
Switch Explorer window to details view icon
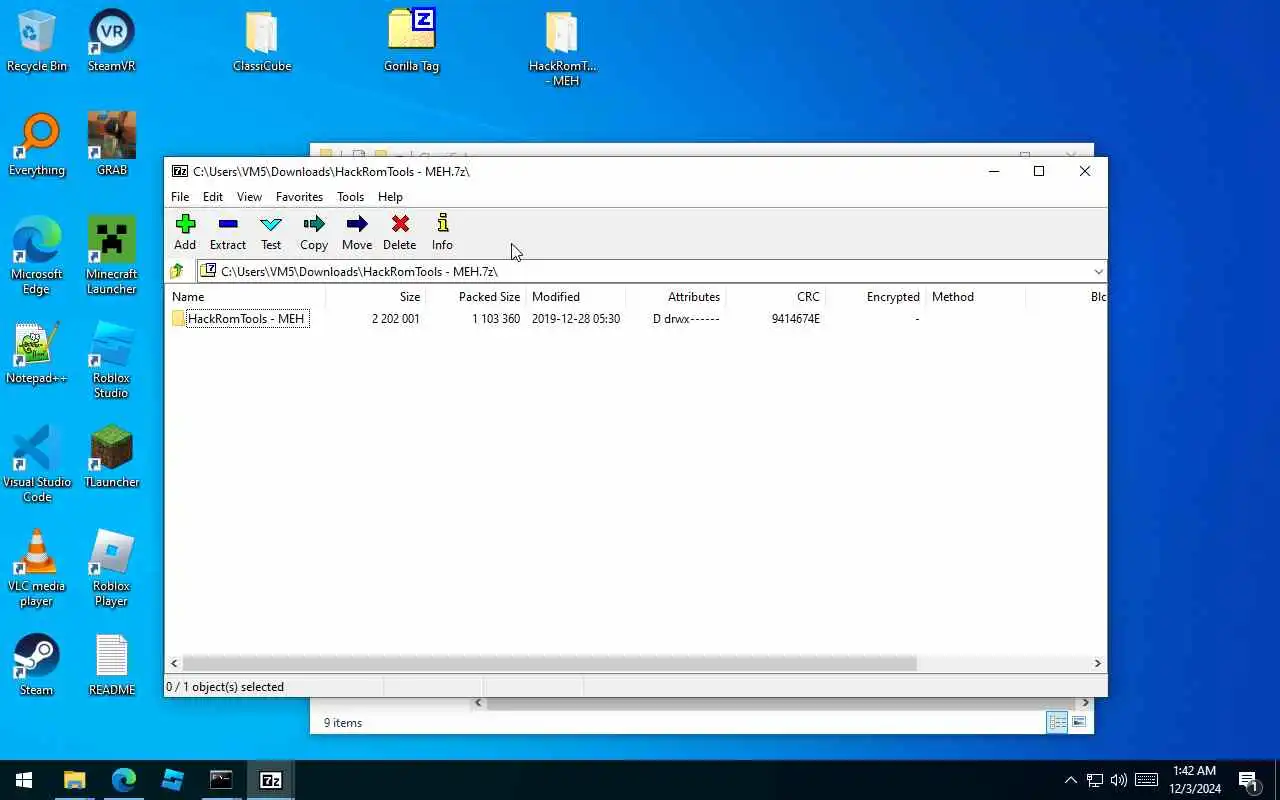click(x=1057, y=722)
